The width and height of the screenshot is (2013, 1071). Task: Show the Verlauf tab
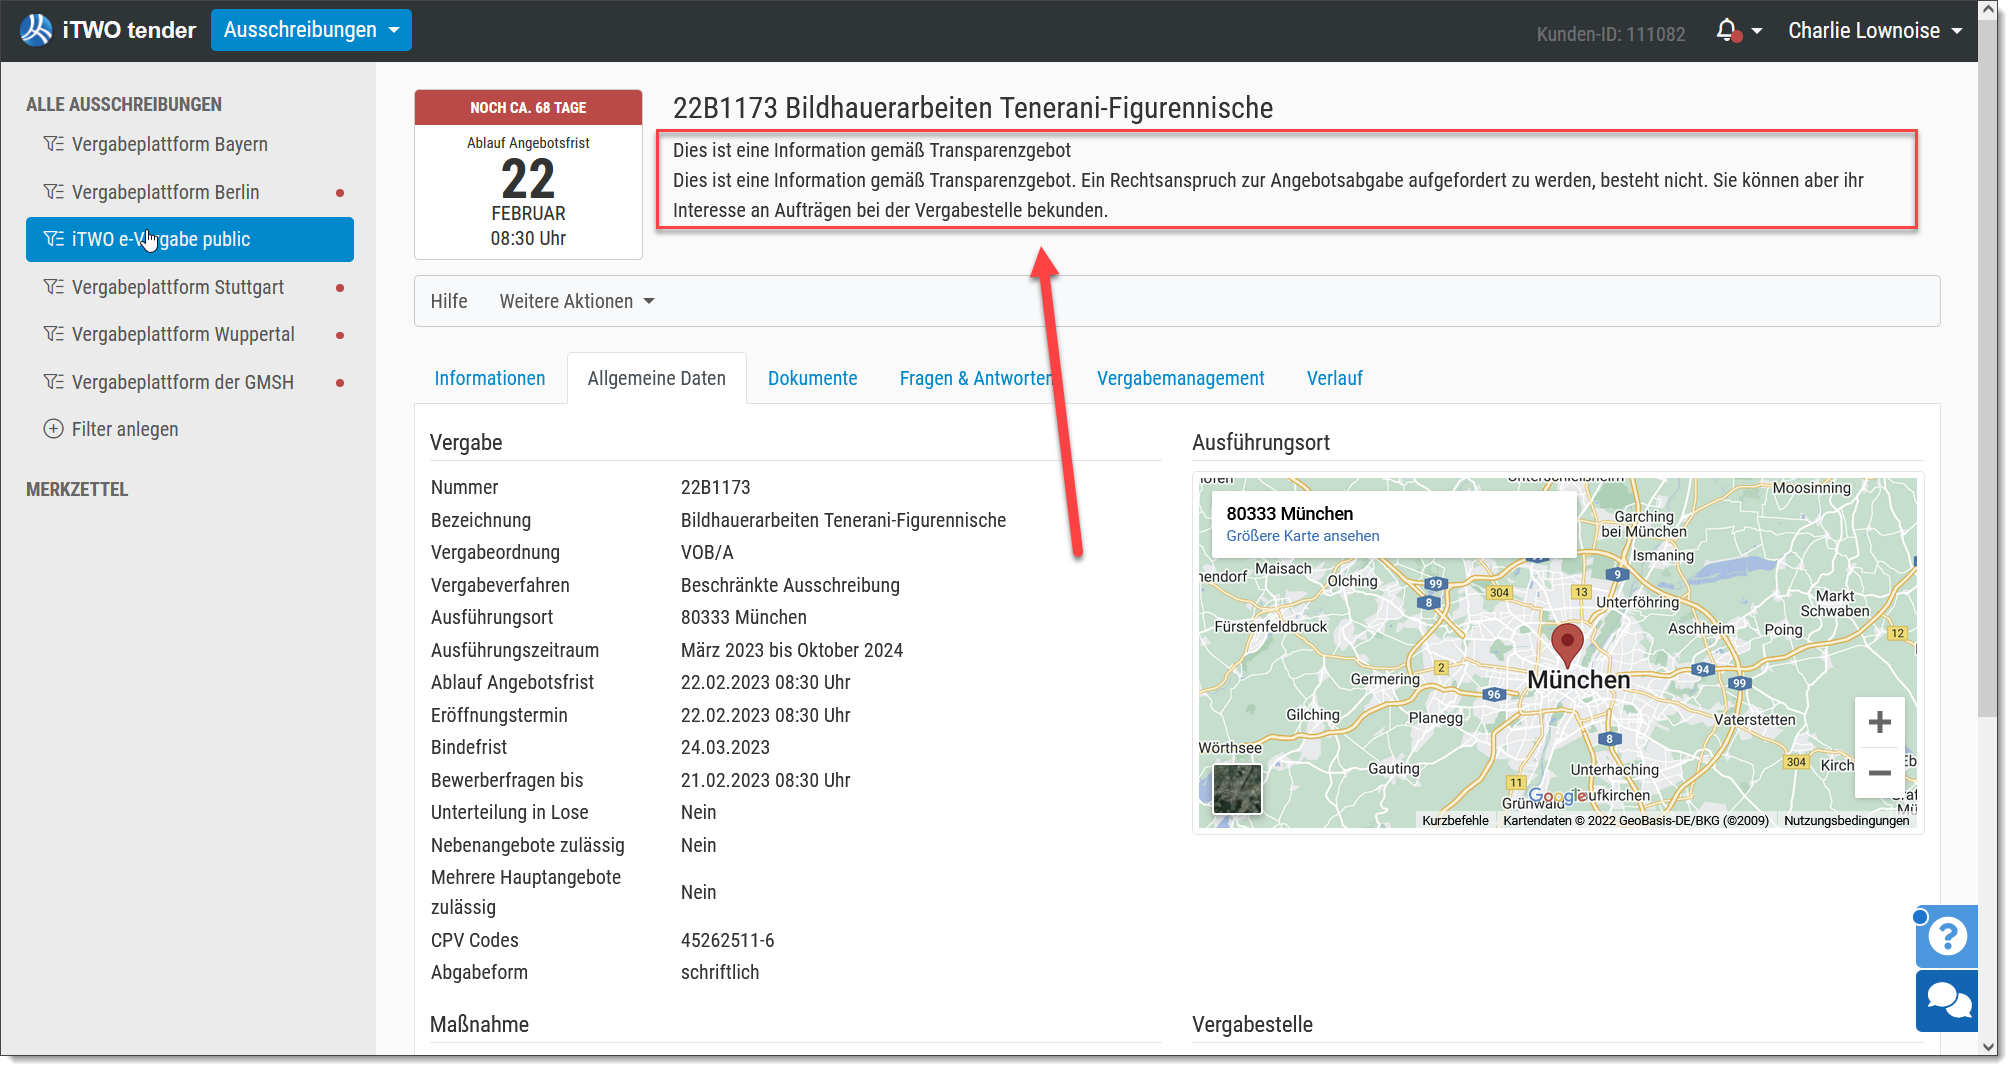(x=1335, y=378)
